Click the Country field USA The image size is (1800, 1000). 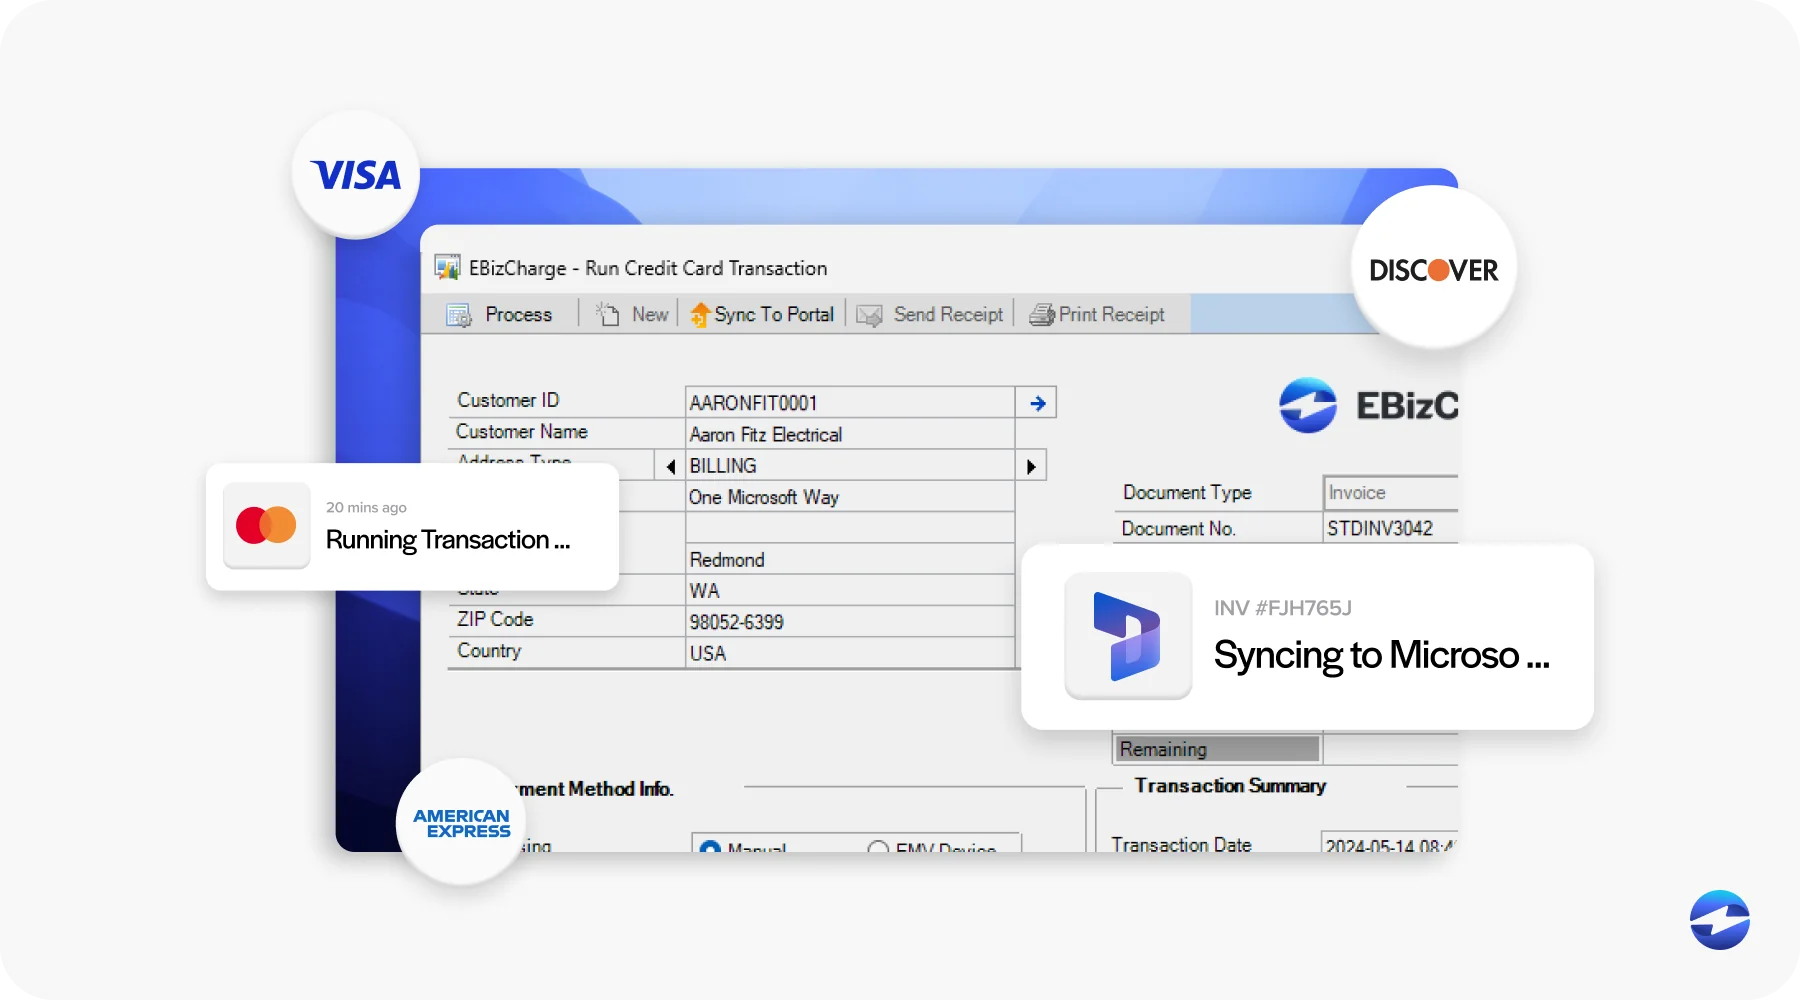pos(850,652)
